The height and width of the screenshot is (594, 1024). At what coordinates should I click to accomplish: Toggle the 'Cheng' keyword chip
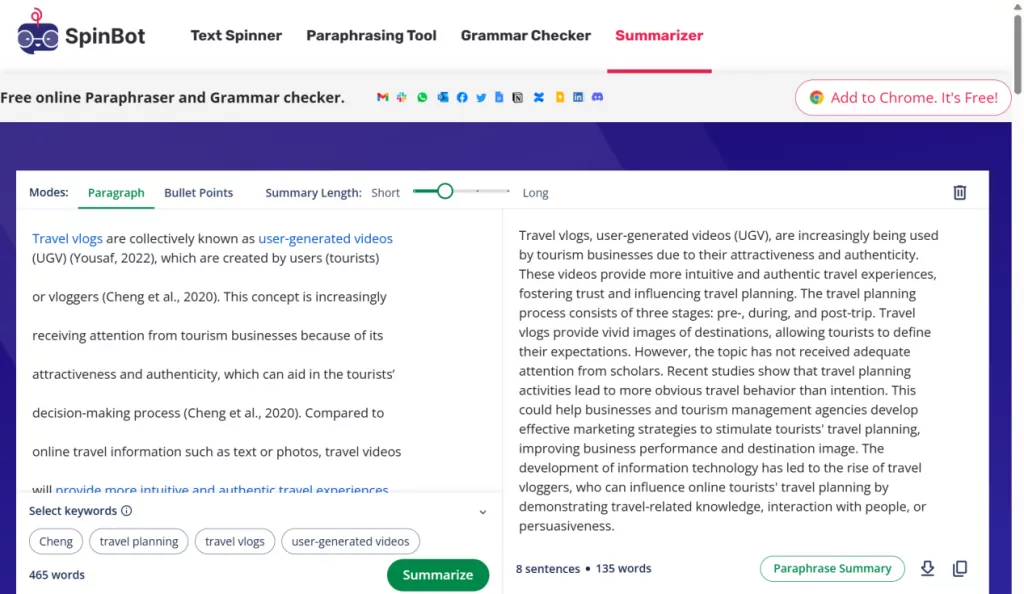(x=56, y=542)
